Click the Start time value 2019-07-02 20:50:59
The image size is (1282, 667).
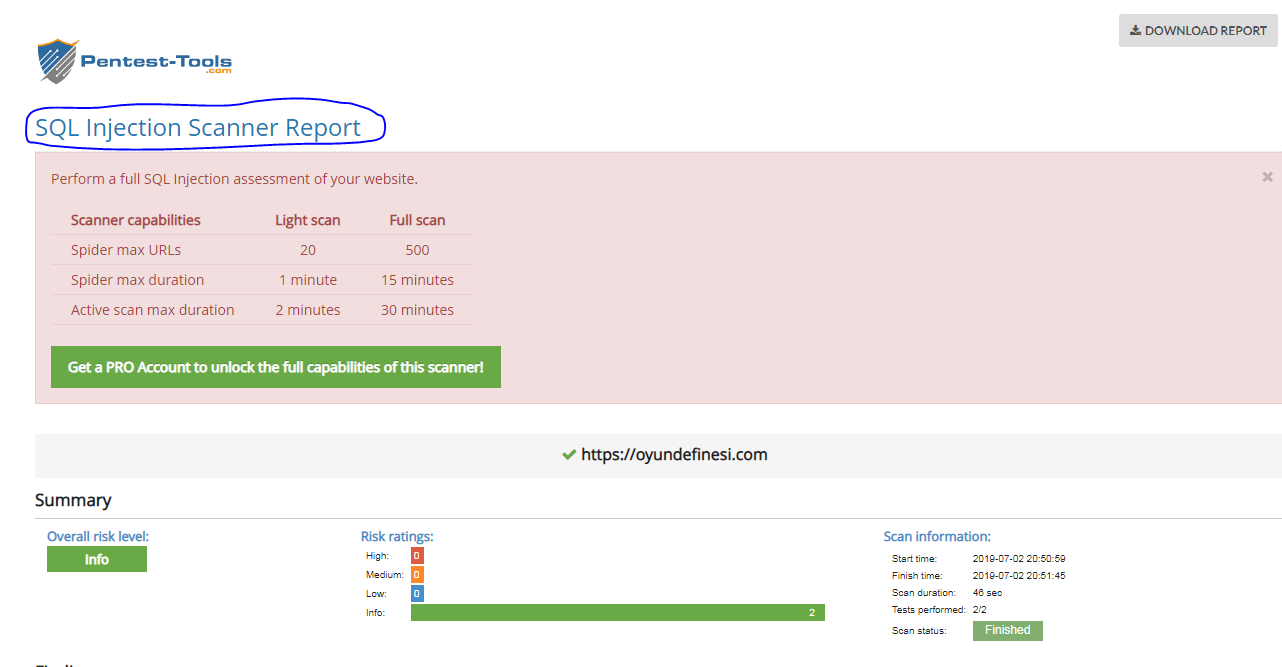tap(1019, 559)
